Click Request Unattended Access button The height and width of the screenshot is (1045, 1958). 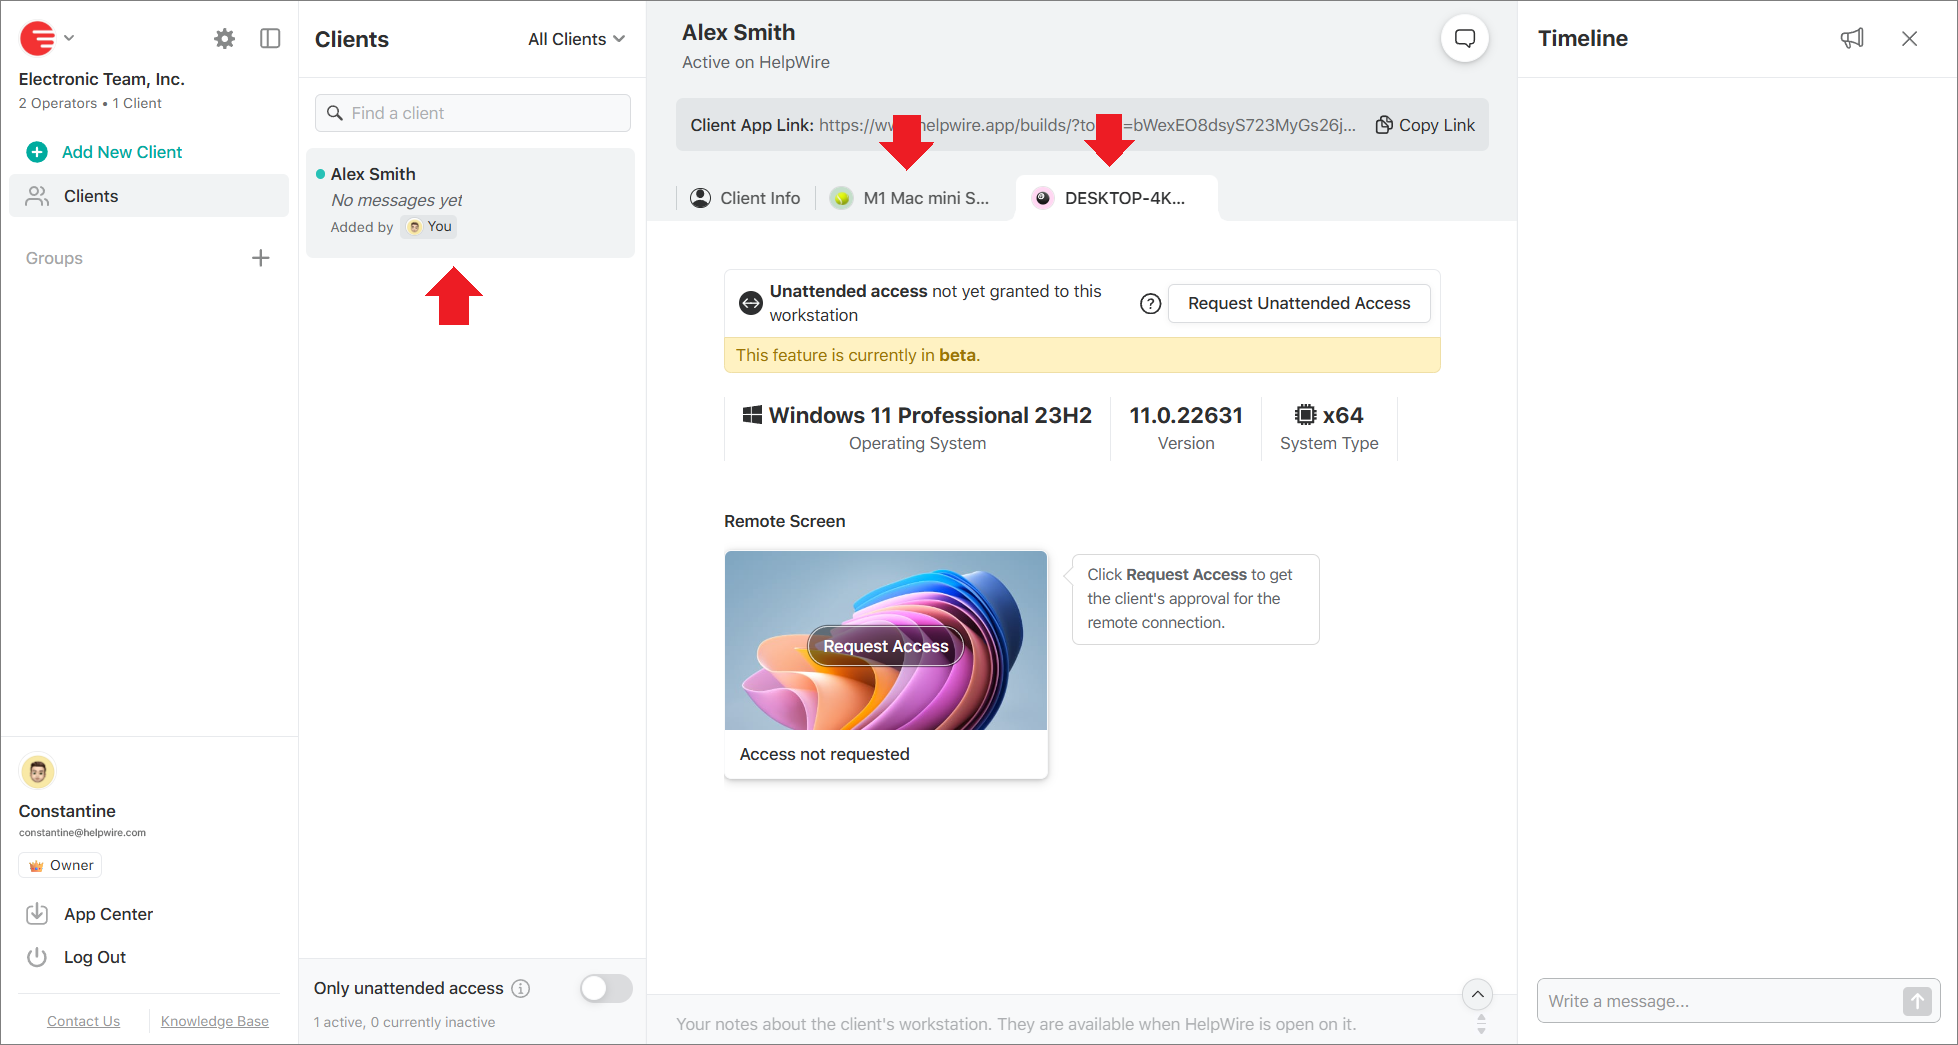tap(1298, 303)
